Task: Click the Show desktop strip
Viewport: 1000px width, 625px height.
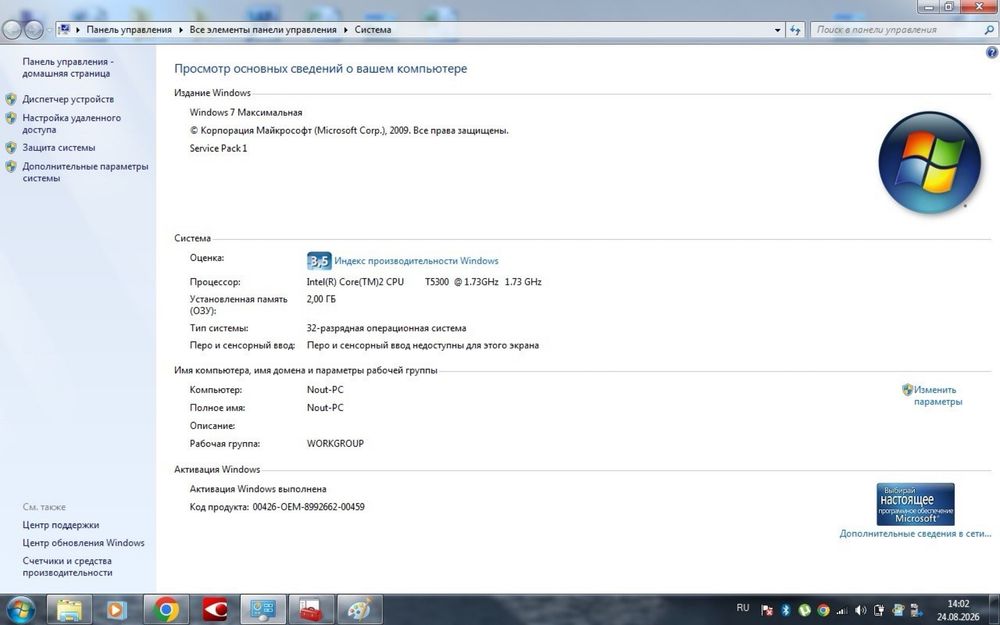Action: (x=996, y=610)
